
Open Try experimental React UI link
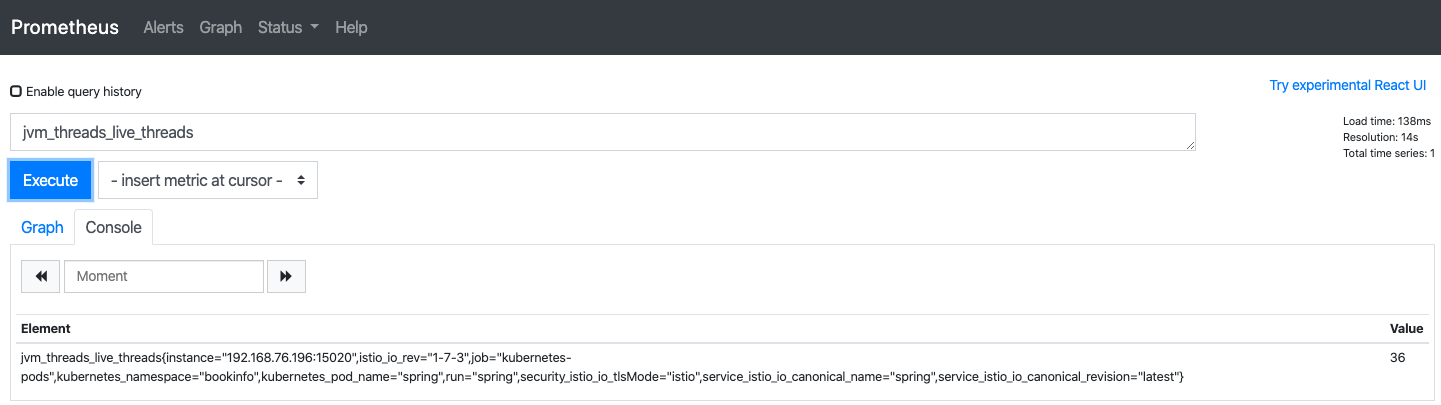coord(1347,85)
